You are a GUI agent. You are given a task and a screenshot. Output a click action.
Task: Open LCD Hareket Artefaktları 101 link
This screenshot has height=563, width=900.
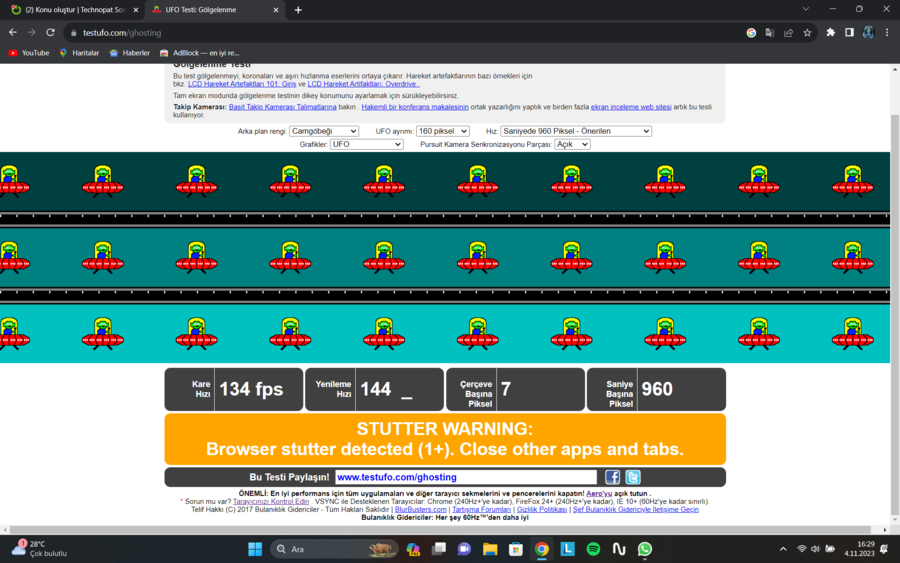(x=242, y=84)
